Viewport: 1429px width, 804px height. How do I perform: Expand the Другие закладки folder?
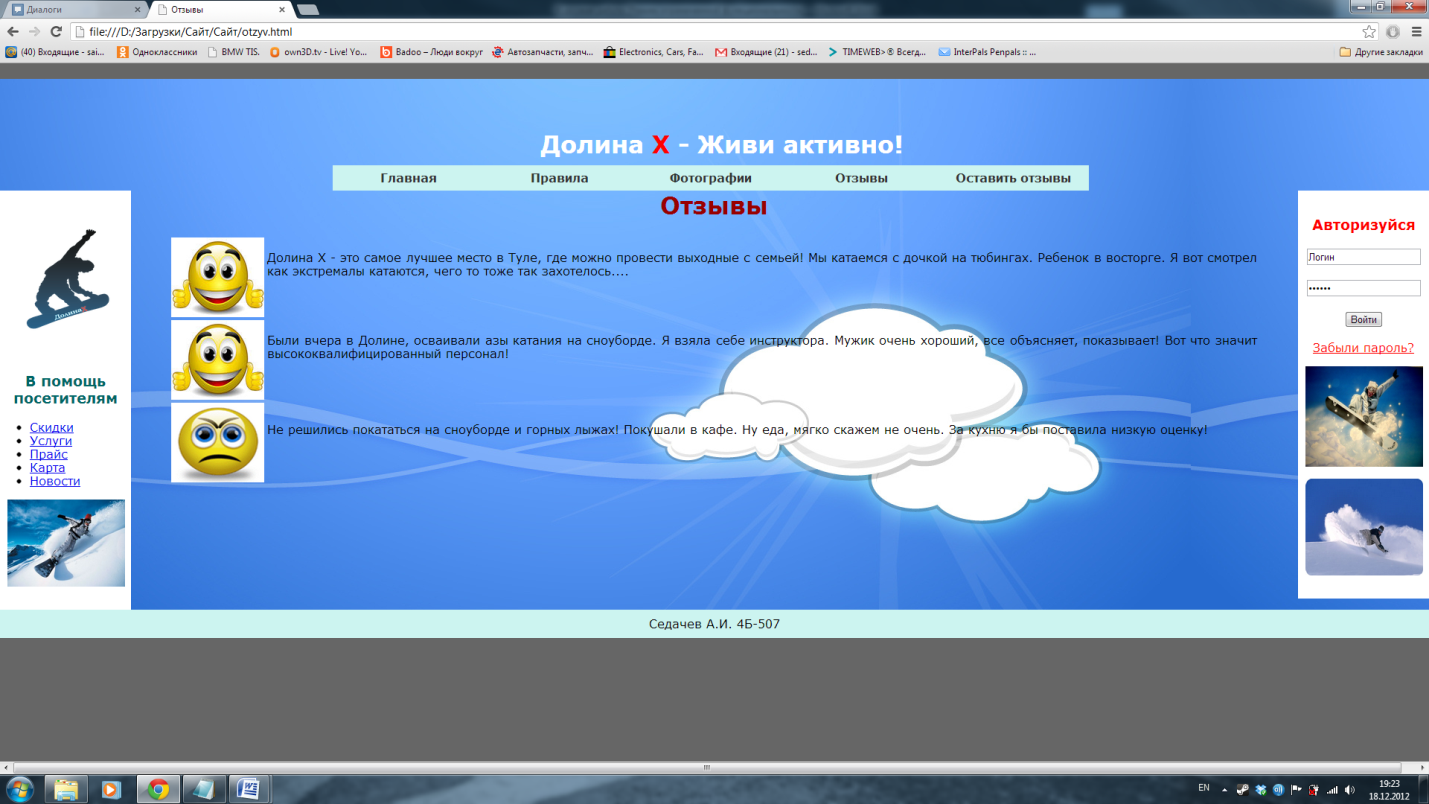pos(1381,52)
